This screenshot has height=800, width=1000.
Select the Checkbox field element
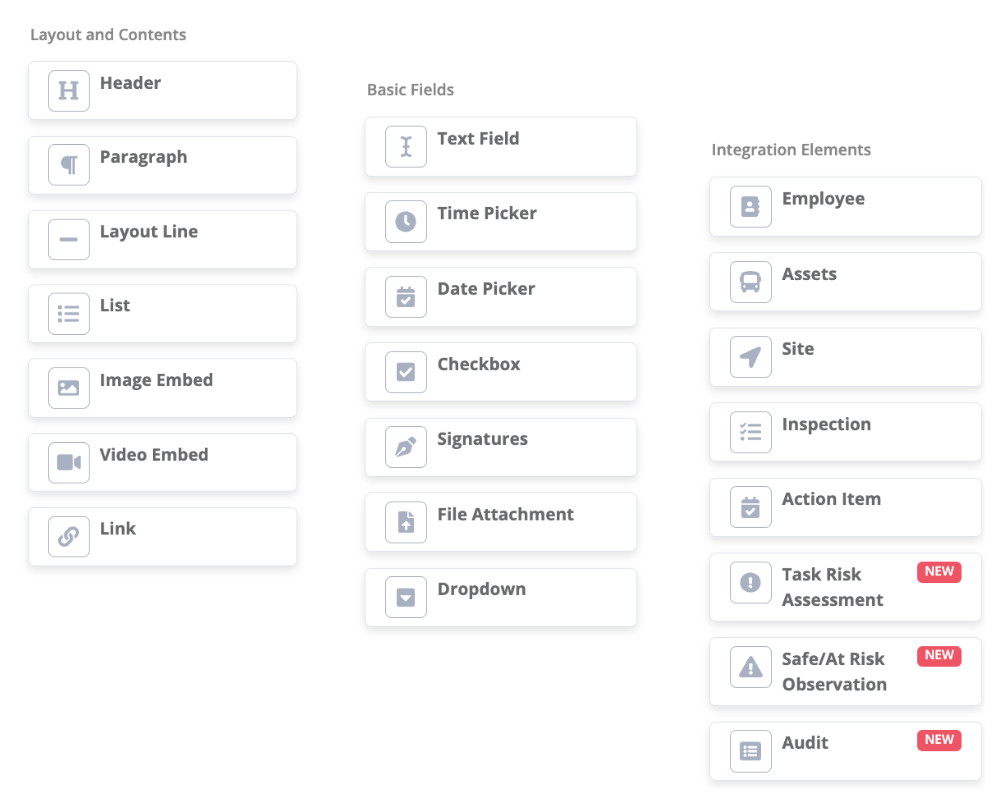click(500, 371)
